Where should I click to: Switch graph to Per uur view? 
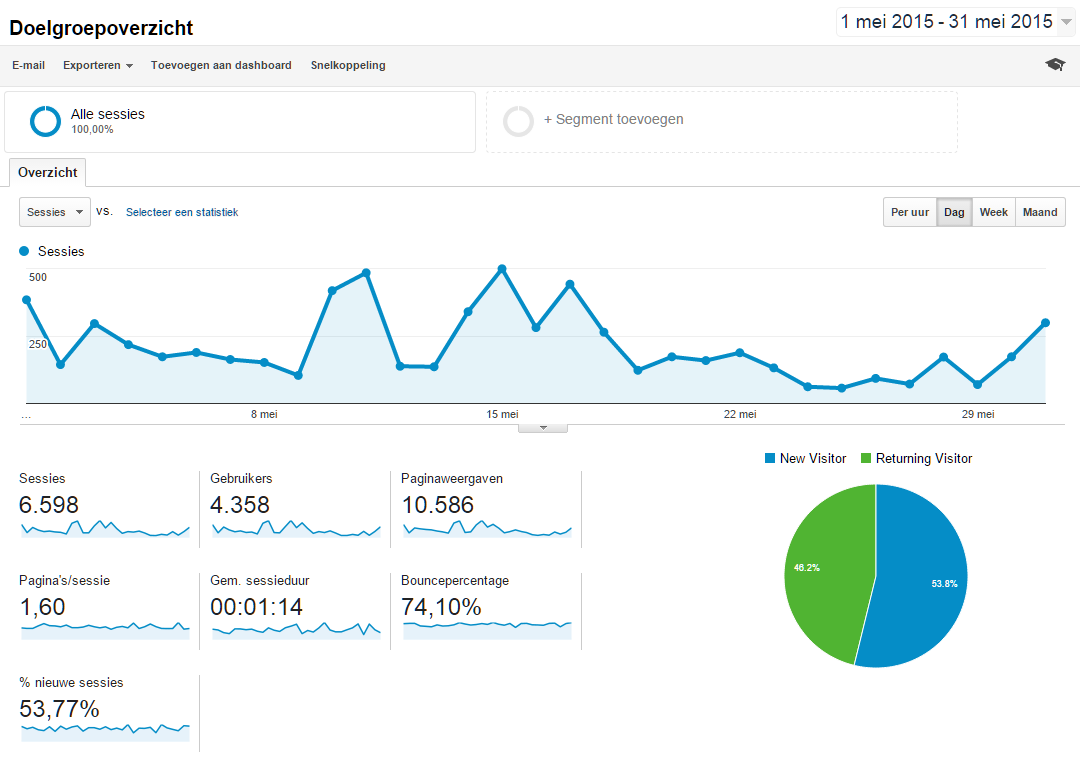909,212
